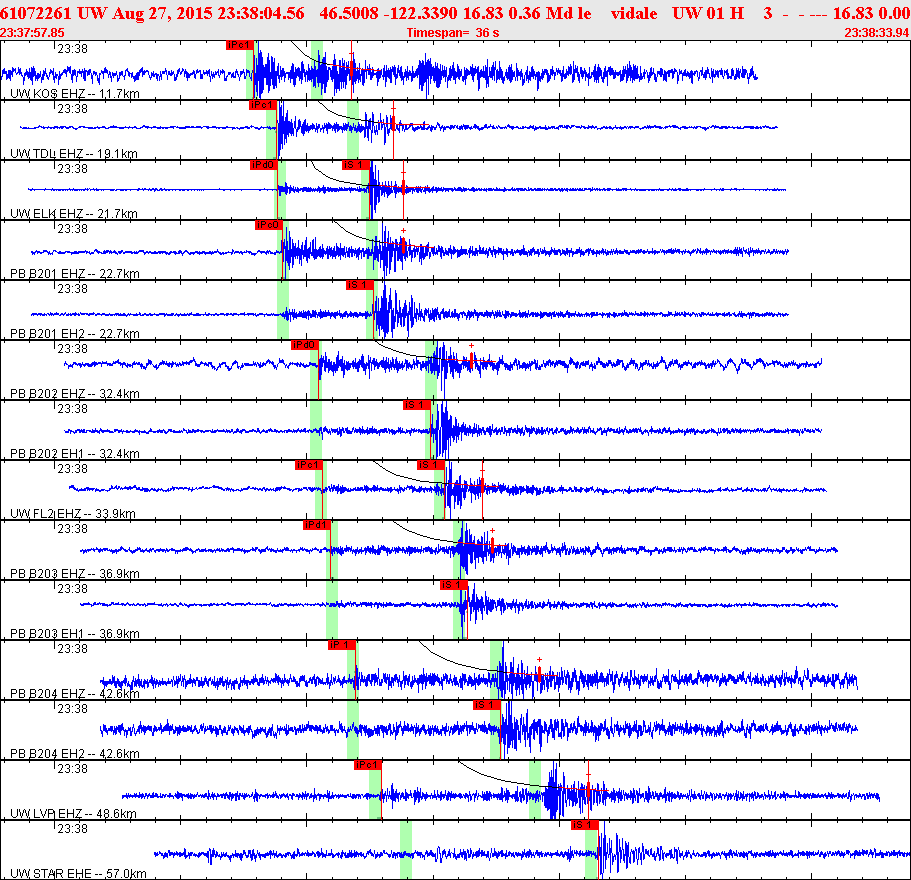Viewport: 911px width, 880px height.
Task: Click the iPd1 pick flag on B203 EHZ
Action: [317, 525]
